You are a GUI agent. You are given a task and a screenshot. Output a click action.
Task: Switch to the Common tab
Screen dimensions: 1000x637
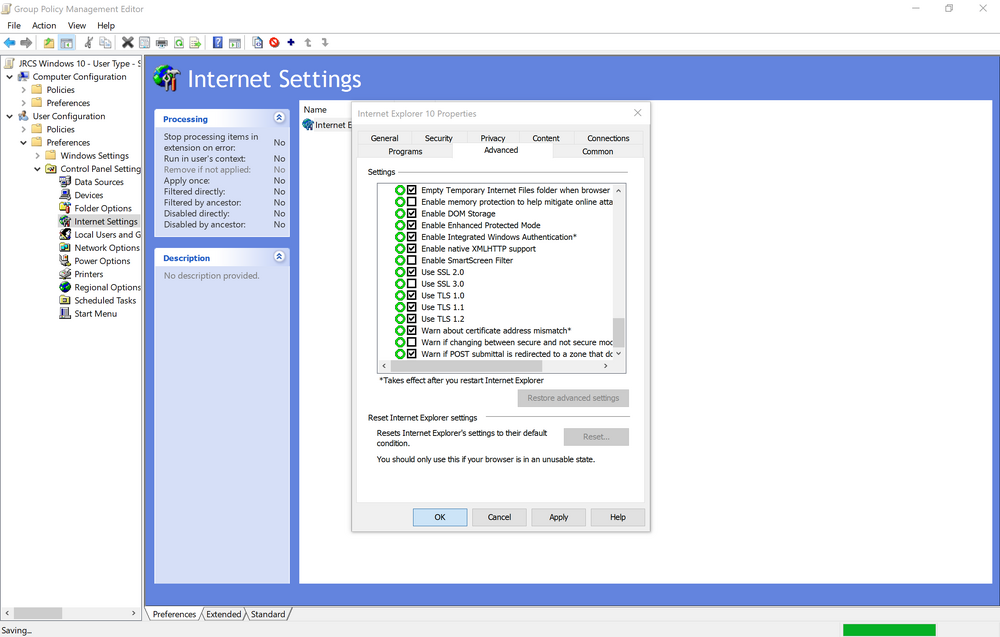pos(598,151)
